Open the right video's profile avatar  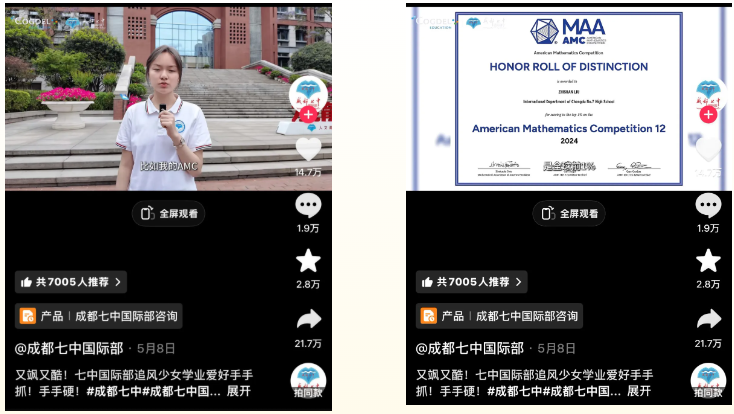pos(708,94)
